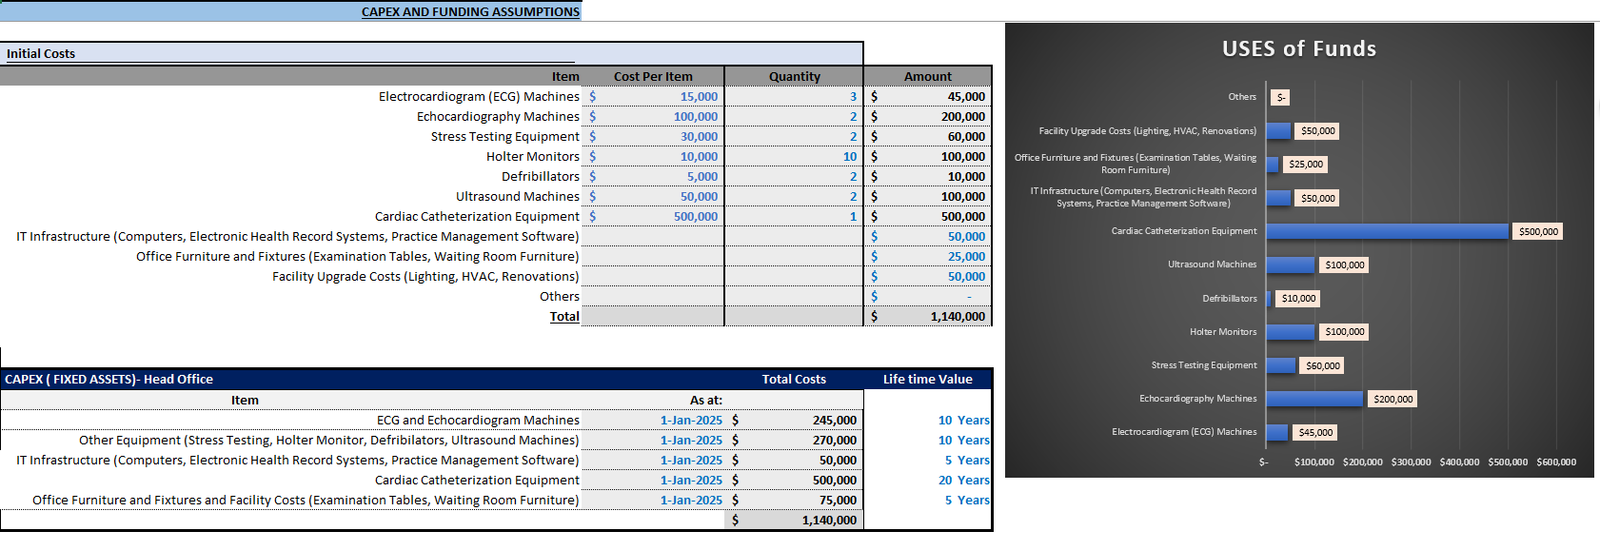Click Cardiac Catheterization Equipment label in Initial Costs
Viewport: 1600px width, 549px height.
pyautogui.click(x=477, y=216)
